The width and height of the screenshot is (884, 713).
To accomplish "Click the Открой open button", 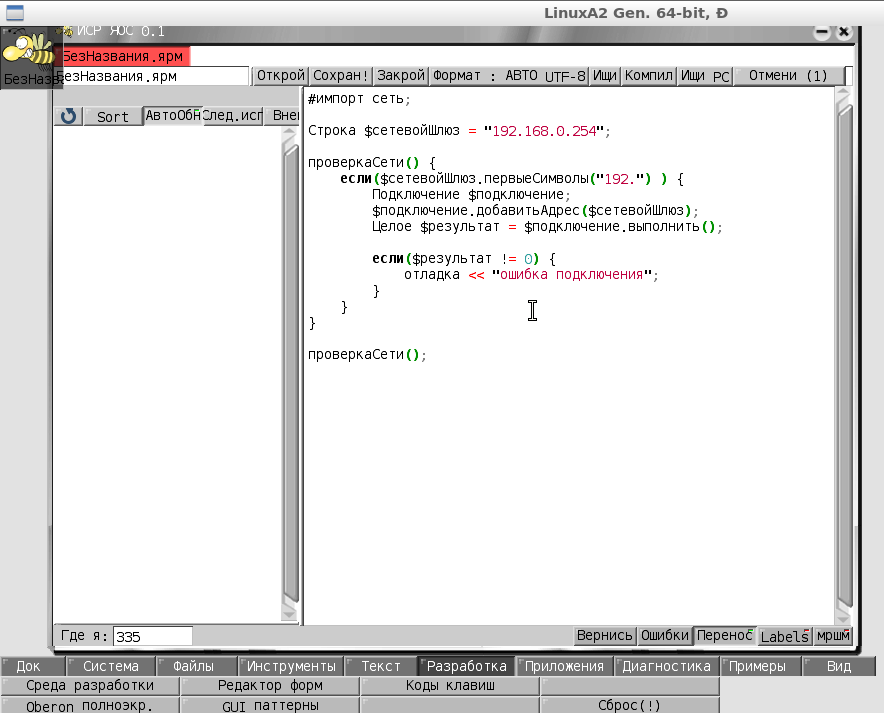I will coord(280,76).
